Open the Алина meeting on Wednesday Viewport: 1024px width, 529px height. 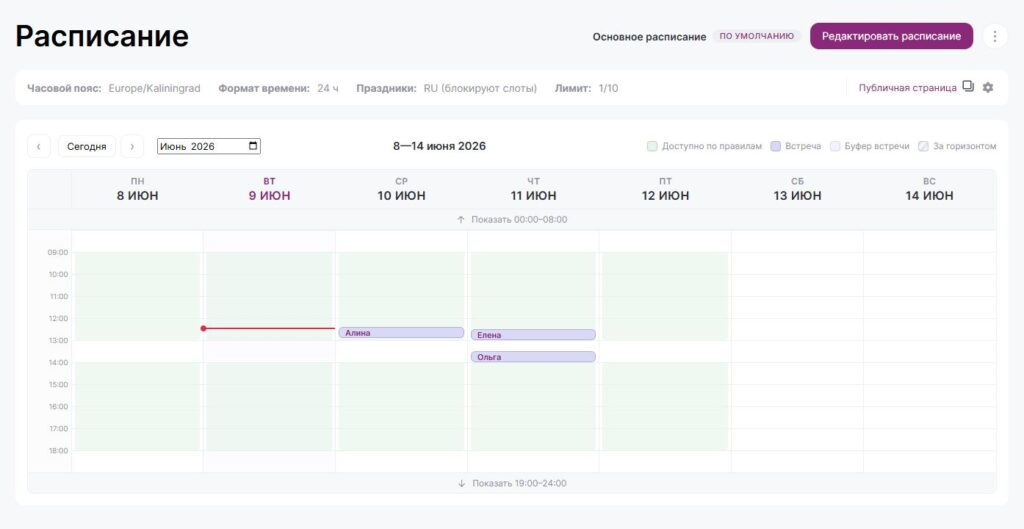point(401,333)
